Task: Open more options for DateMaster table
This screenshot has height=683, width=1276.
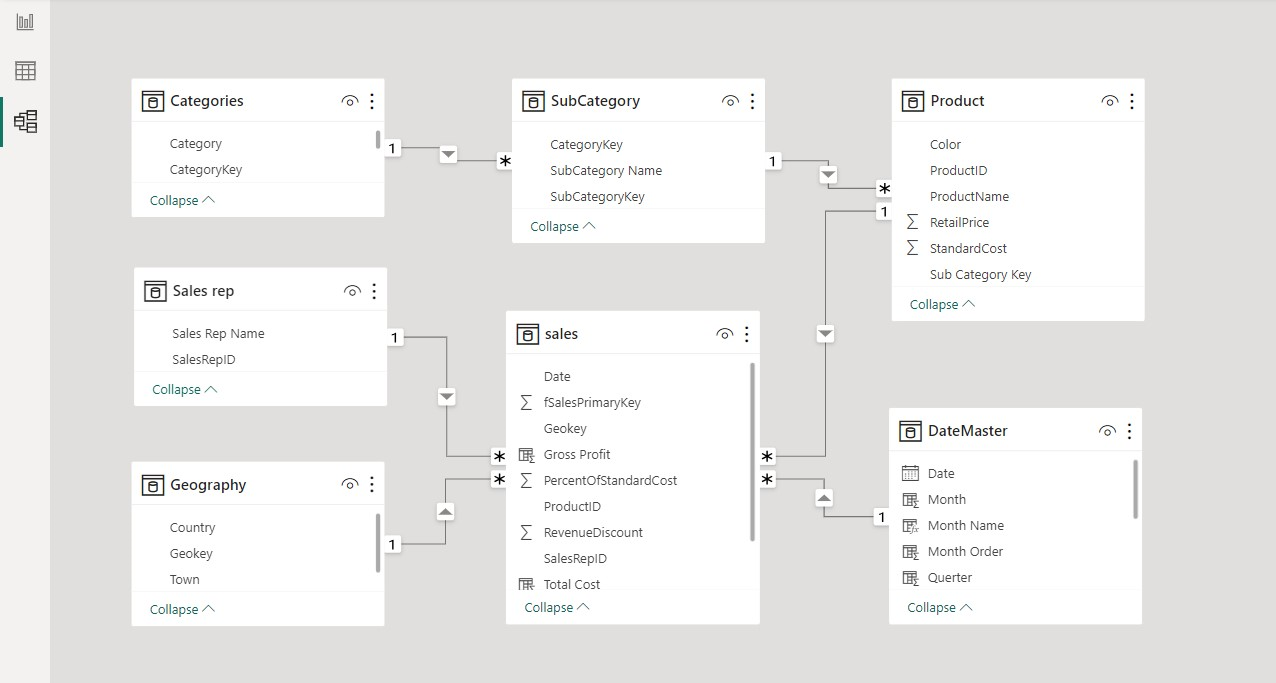Action: (1129, 431)
